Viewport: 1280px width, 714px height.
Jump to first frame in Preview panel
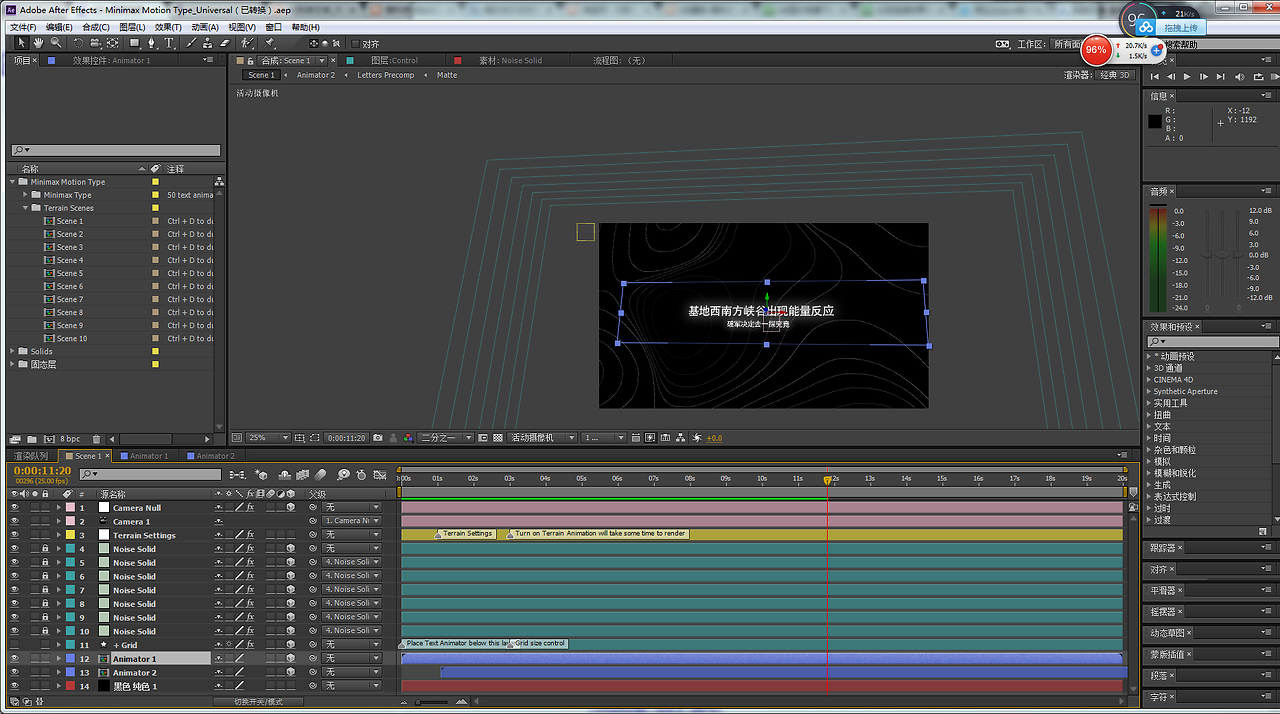coord(1155,76)
